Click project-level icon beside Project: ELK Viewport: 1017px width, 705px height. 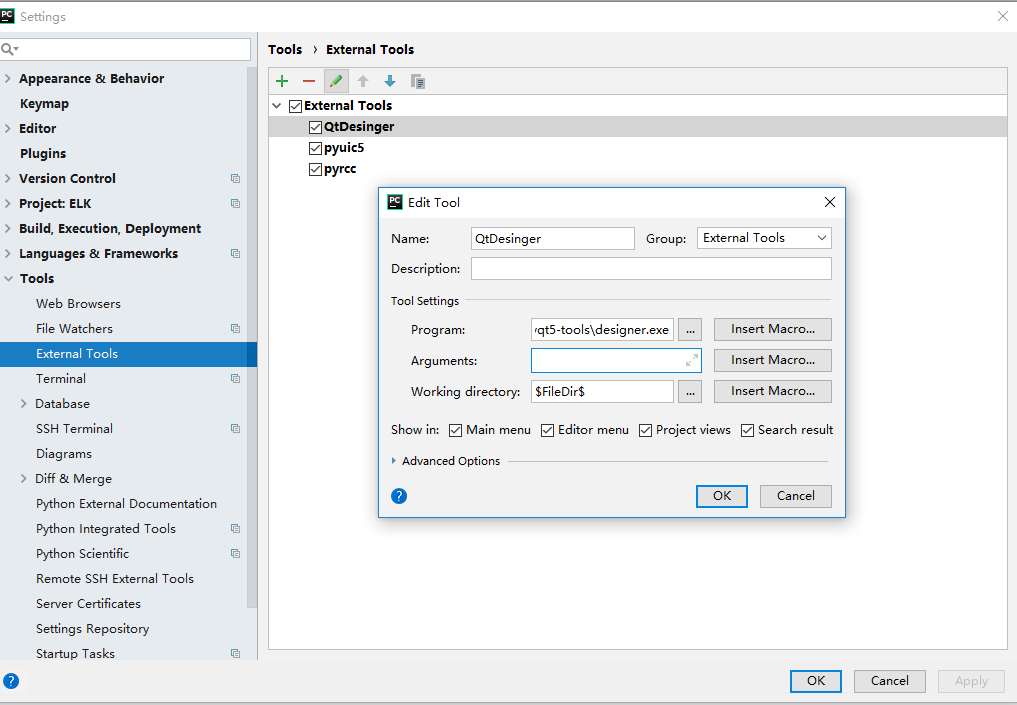(x=235, y=204)
